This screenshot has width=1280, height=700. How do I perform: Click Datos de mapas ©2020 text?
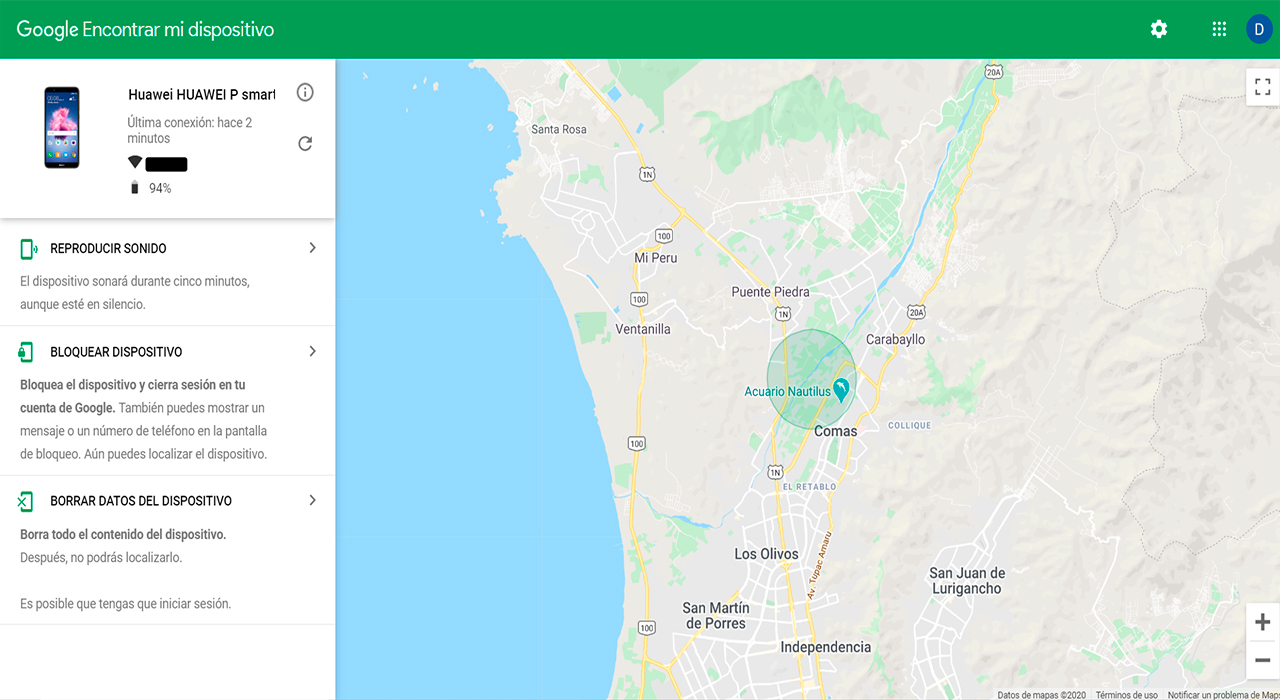[1041, 694]
